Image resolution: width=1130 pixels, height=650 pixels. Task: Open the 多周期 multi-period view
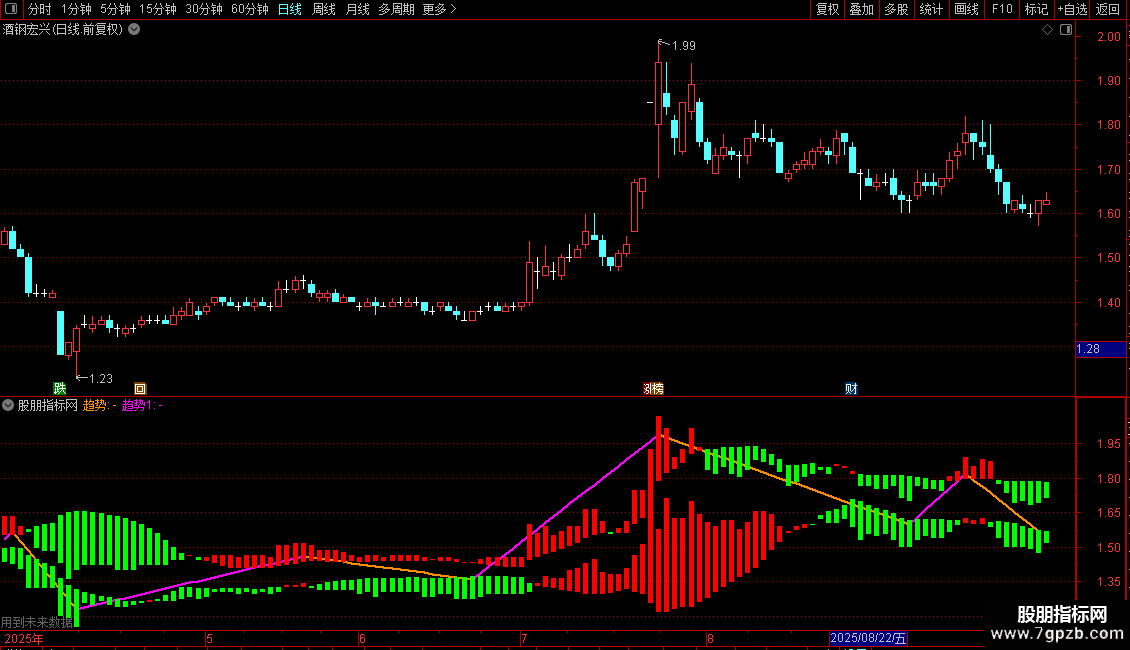click(x=396, y=9)
